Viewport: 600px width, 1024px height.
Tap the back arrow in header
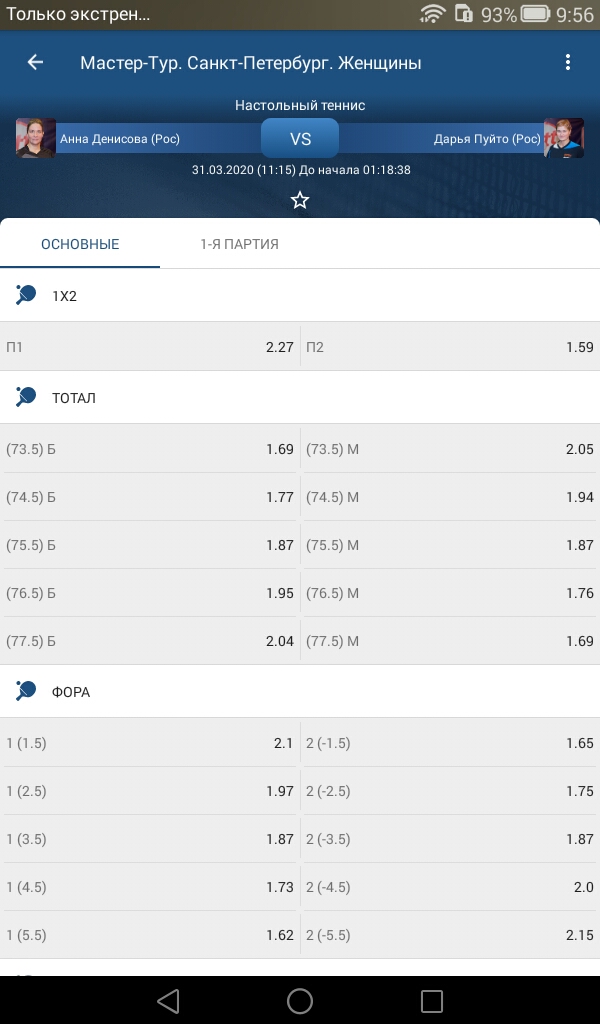point(35,62)
